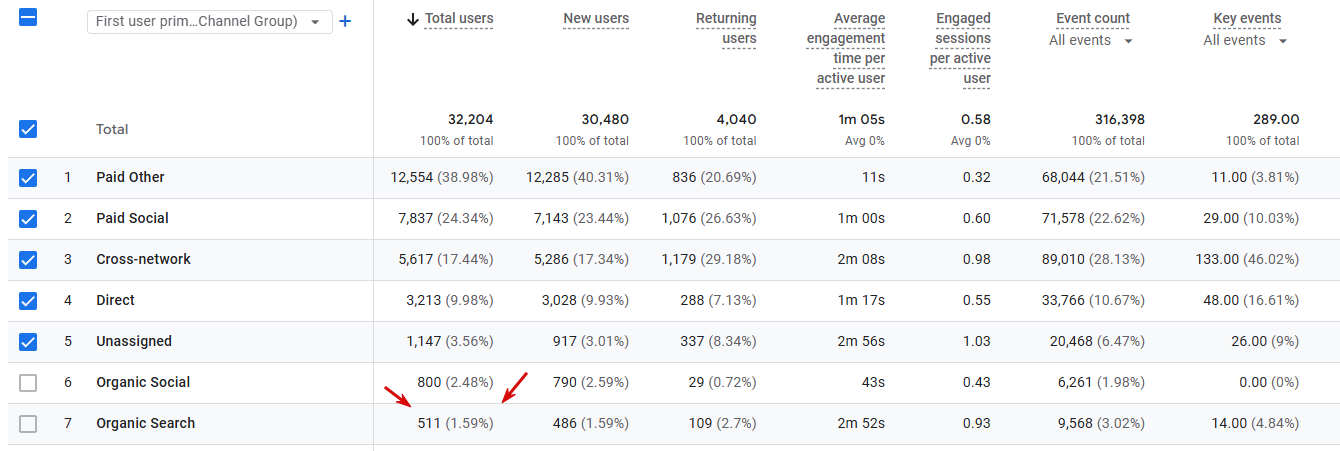The image size is (1340, 451).
Task: Click the Organic Search channel name
Action: pyautogui.click(x=146, y=424)
